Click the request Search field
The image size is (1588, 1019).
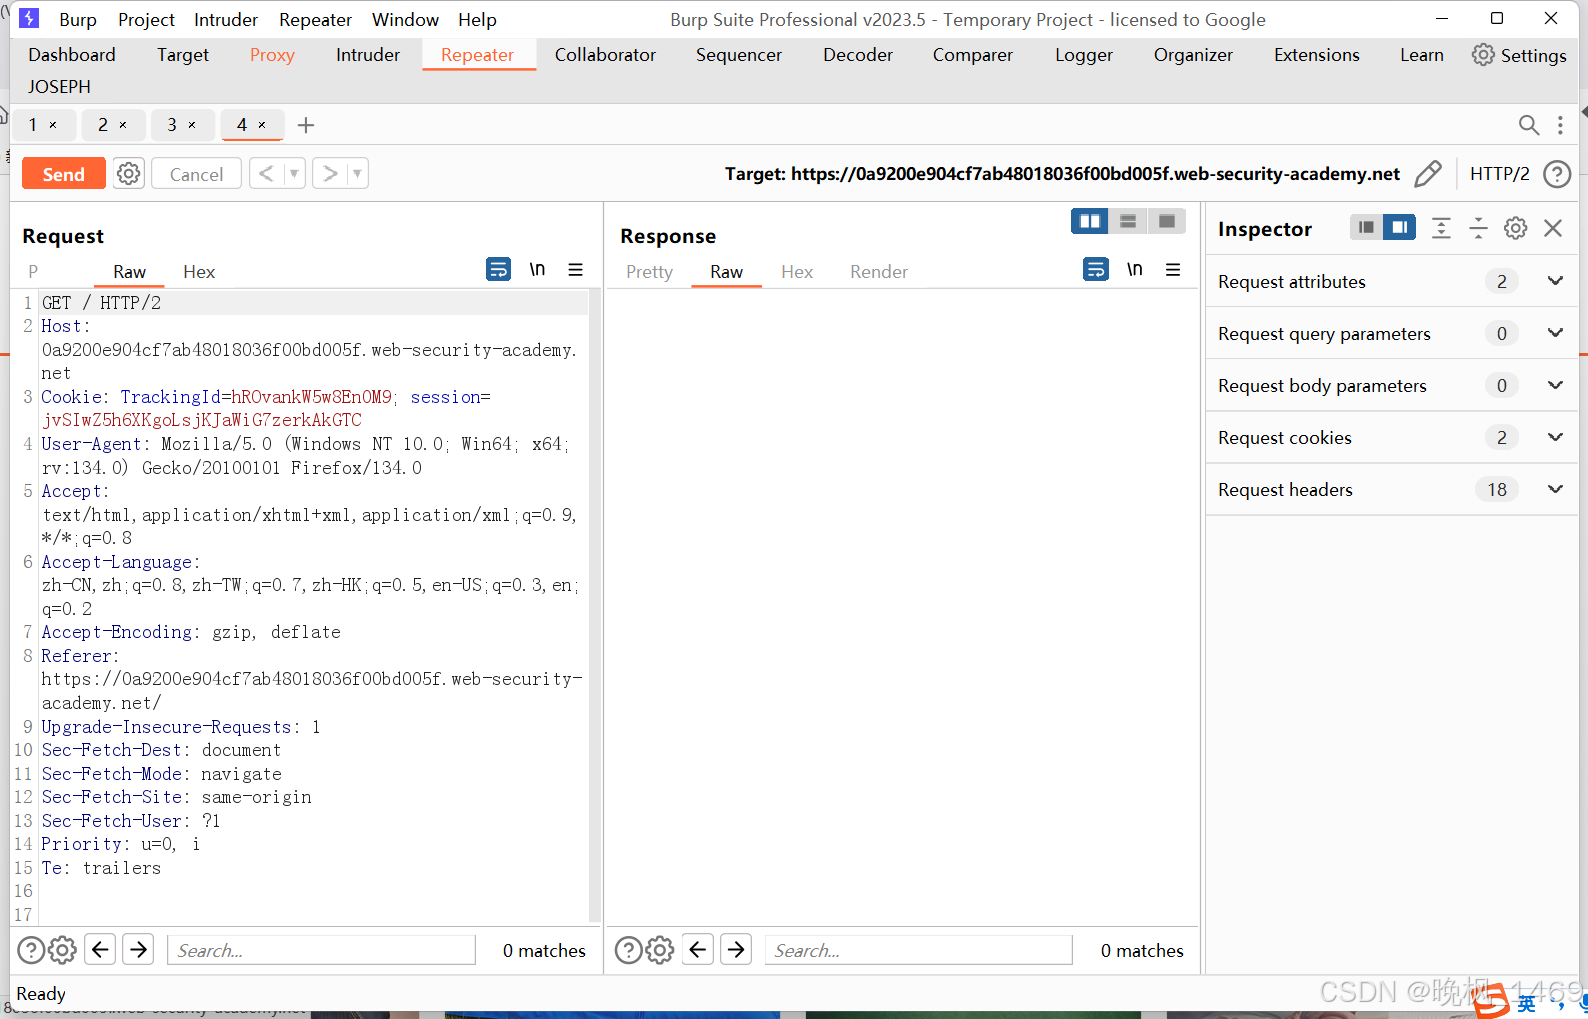(x=321, y=950)
